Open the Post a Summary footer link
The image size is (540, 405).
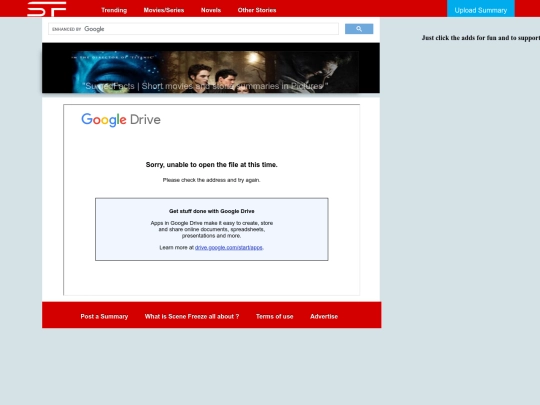click(104, 316)
